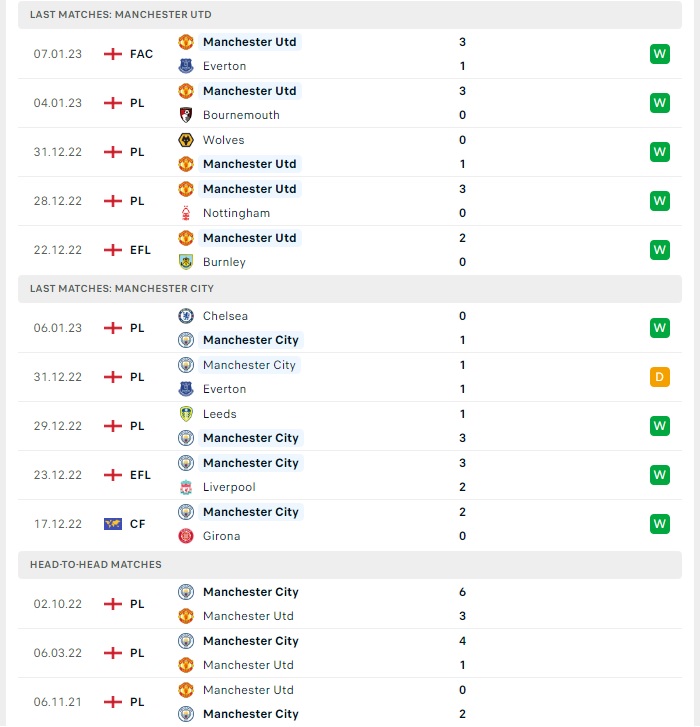Open Manchester City link in Girona match
Viewport: 700px width, 727px height.
[x=250, y=512]
